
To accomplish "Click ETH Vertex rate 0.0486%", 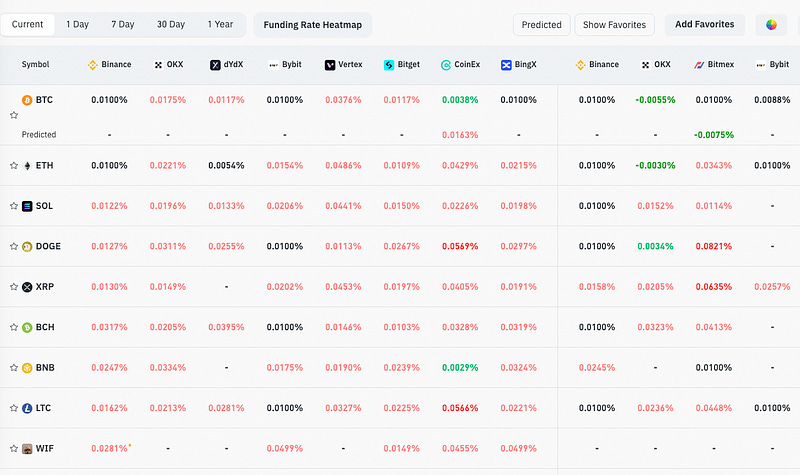I will tap(343, 165).
